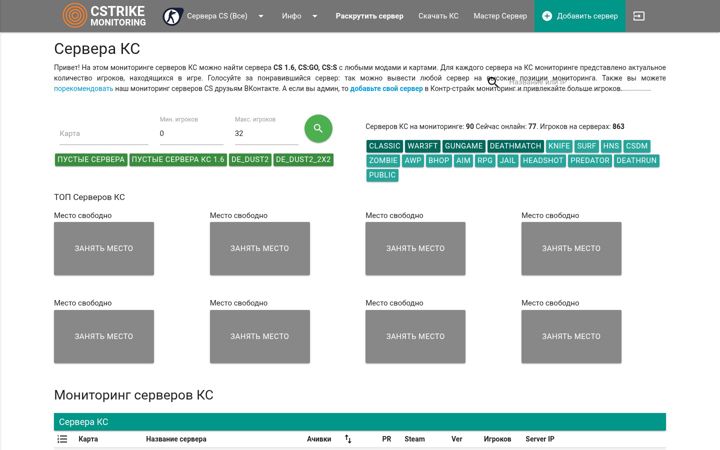Click the green search magnifier button
This screenshot has height=450, width=720.
point(318,129)
